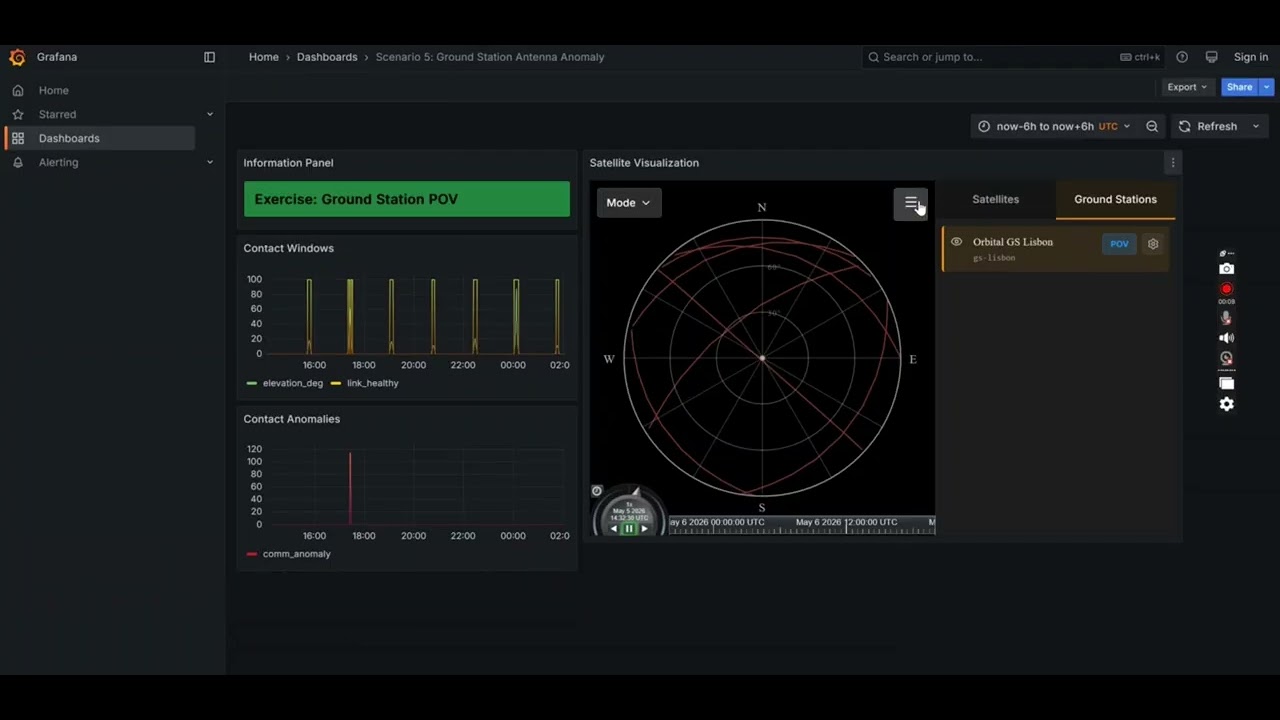Click POV for Orbital GS Lisbon
Screen dimensions: 1280x720
[1119, 243]
